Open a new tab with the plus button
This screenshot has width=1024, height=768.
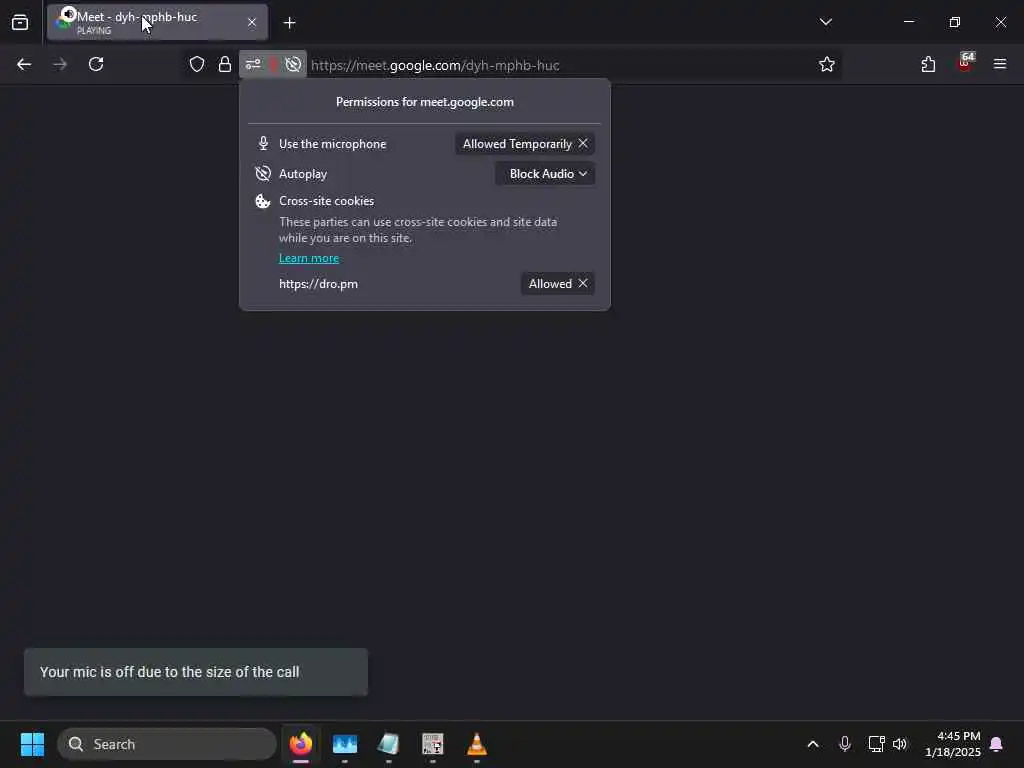point(289,23)
